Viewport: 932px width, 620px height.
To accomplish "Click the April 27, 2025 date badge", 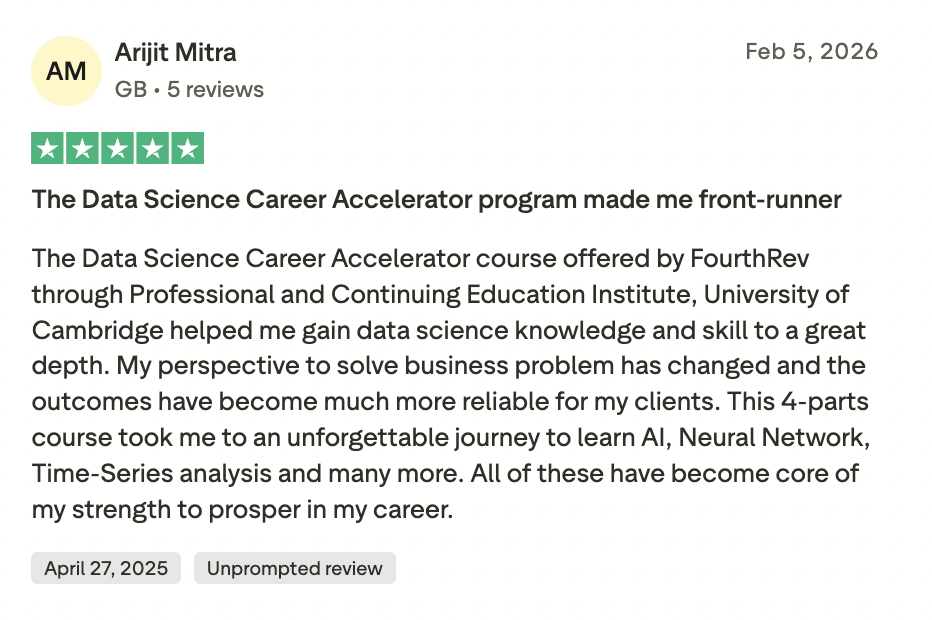I will click(106, 568).
